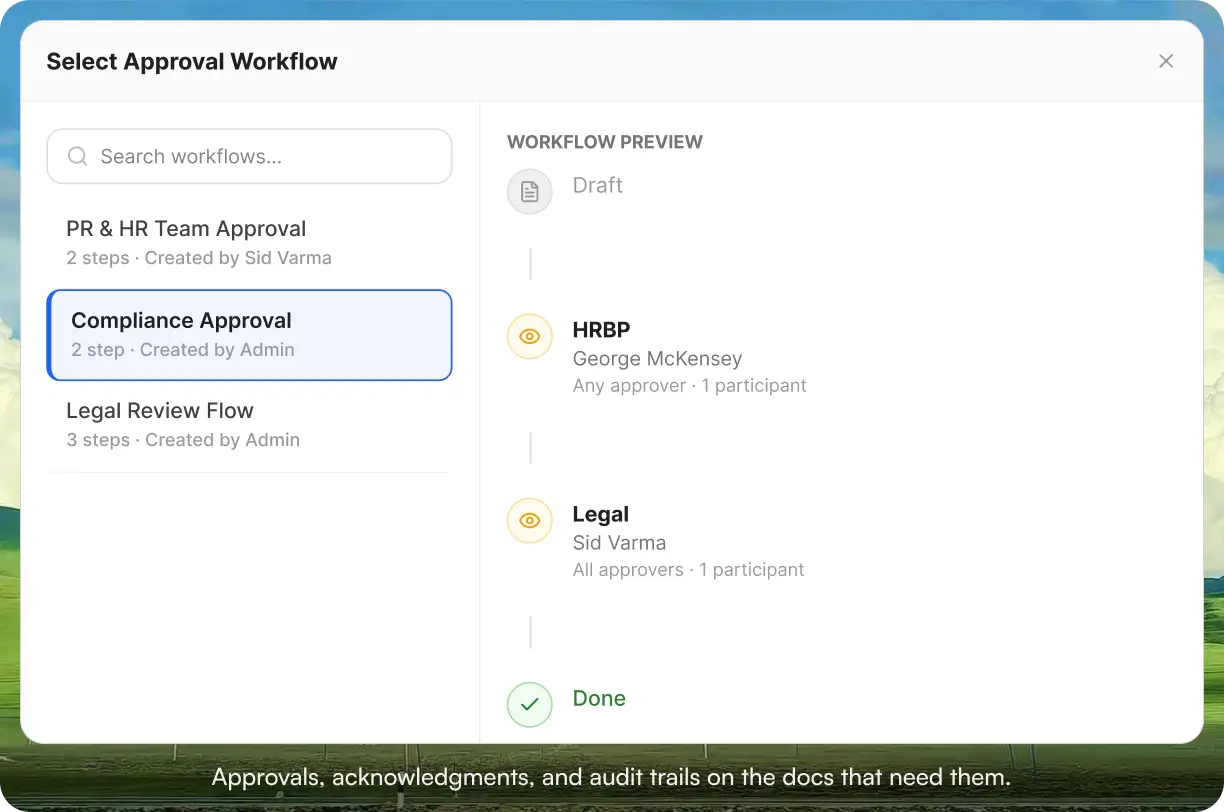Click 'Any approver · 1 participant' text

(x=689, y=385)
